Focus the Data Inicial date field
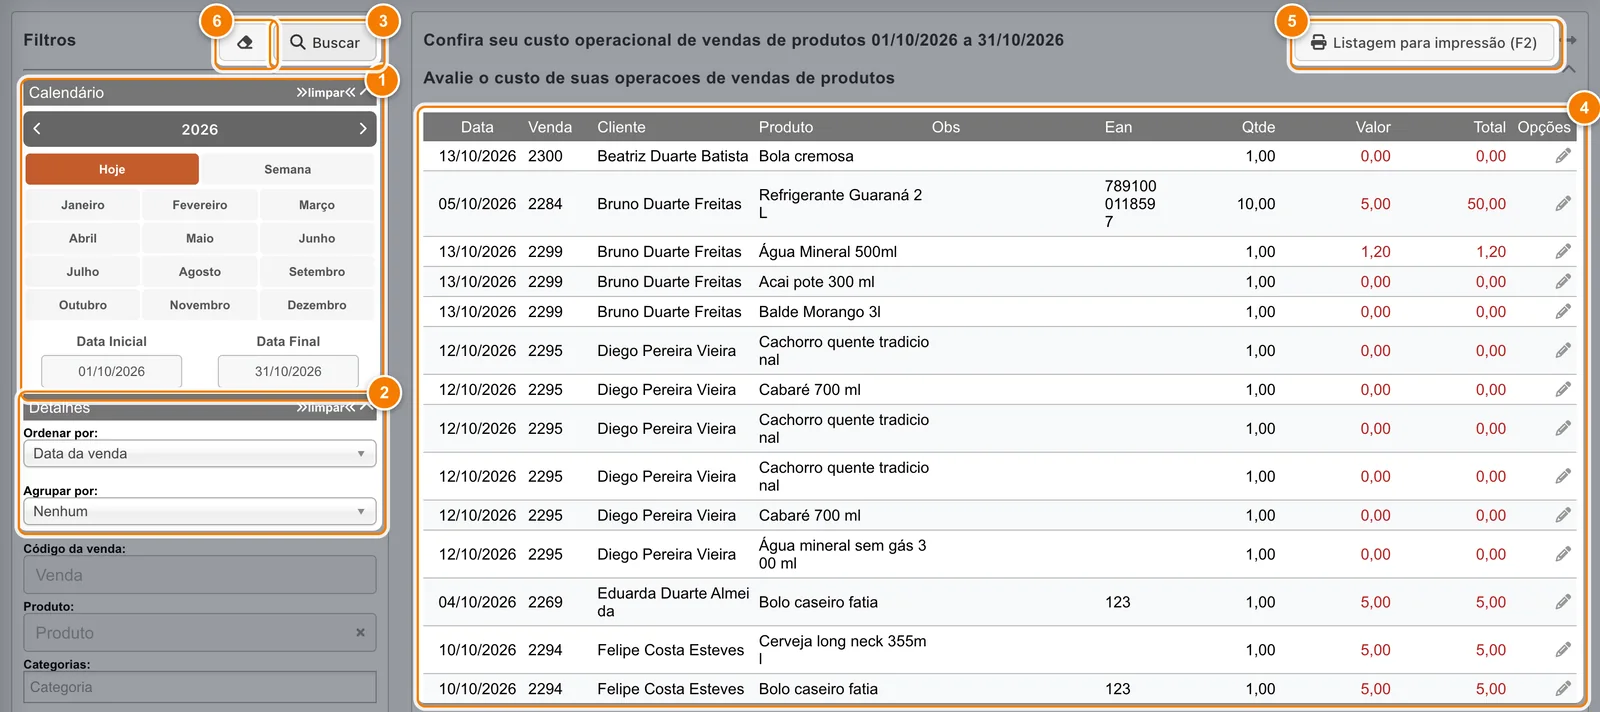This screenshot has width=1600, height=712. tap(112, 371)
